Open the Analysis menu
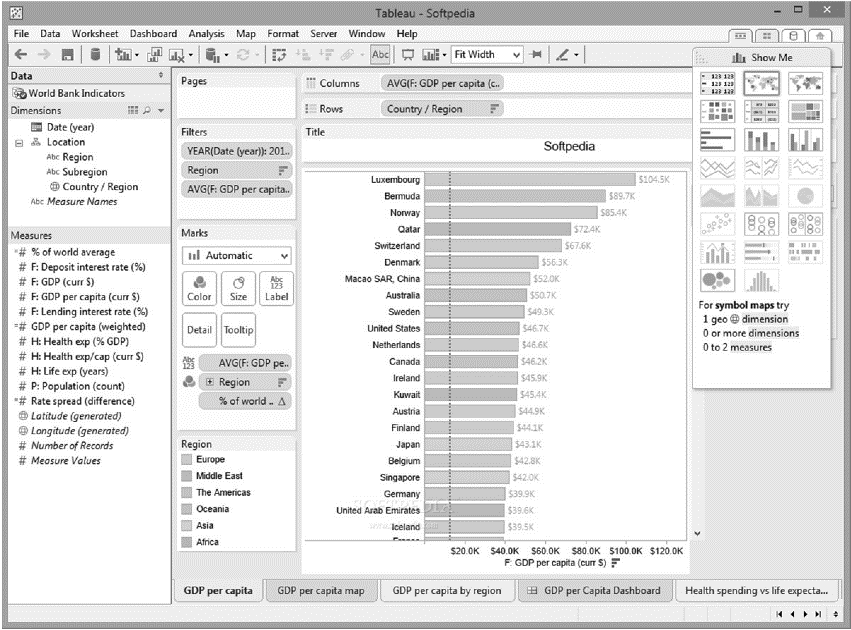851x630 pixels. click(206, 34)
